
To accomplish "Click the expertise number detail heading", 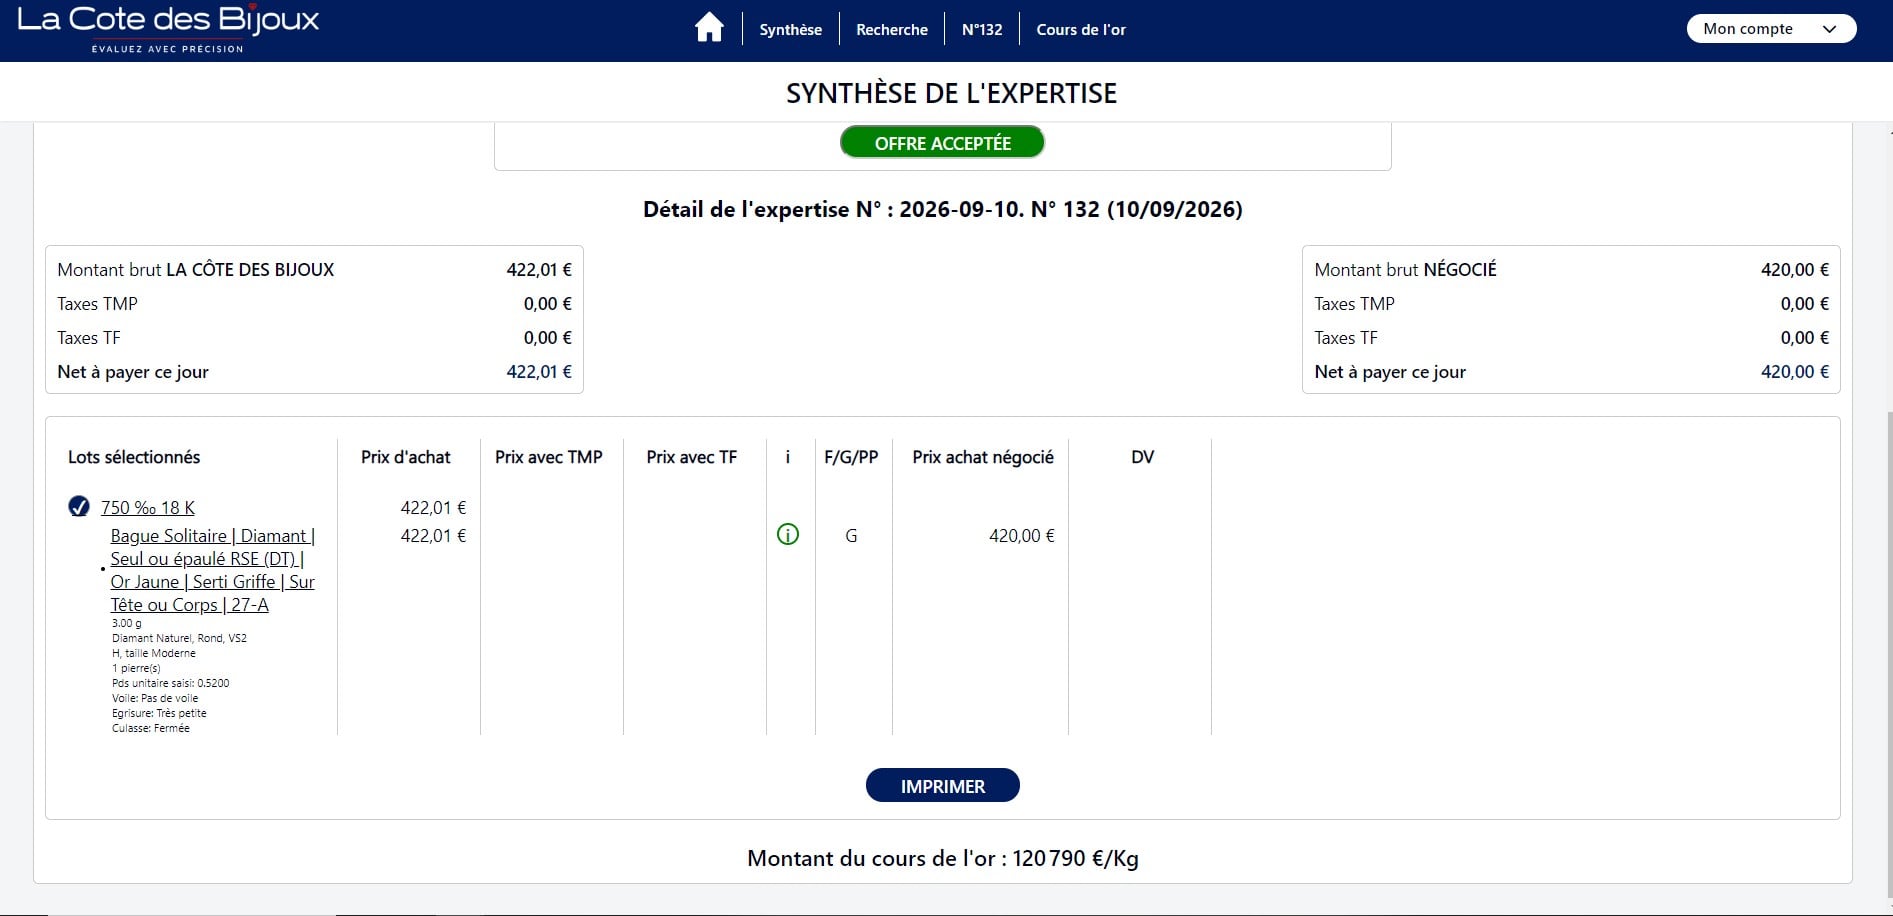I will (942, 209).
